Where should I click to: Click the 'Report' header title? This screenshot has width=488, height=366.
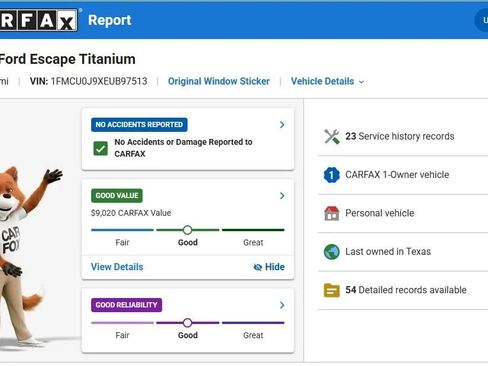pyautogui.click(x=110, y=20)
